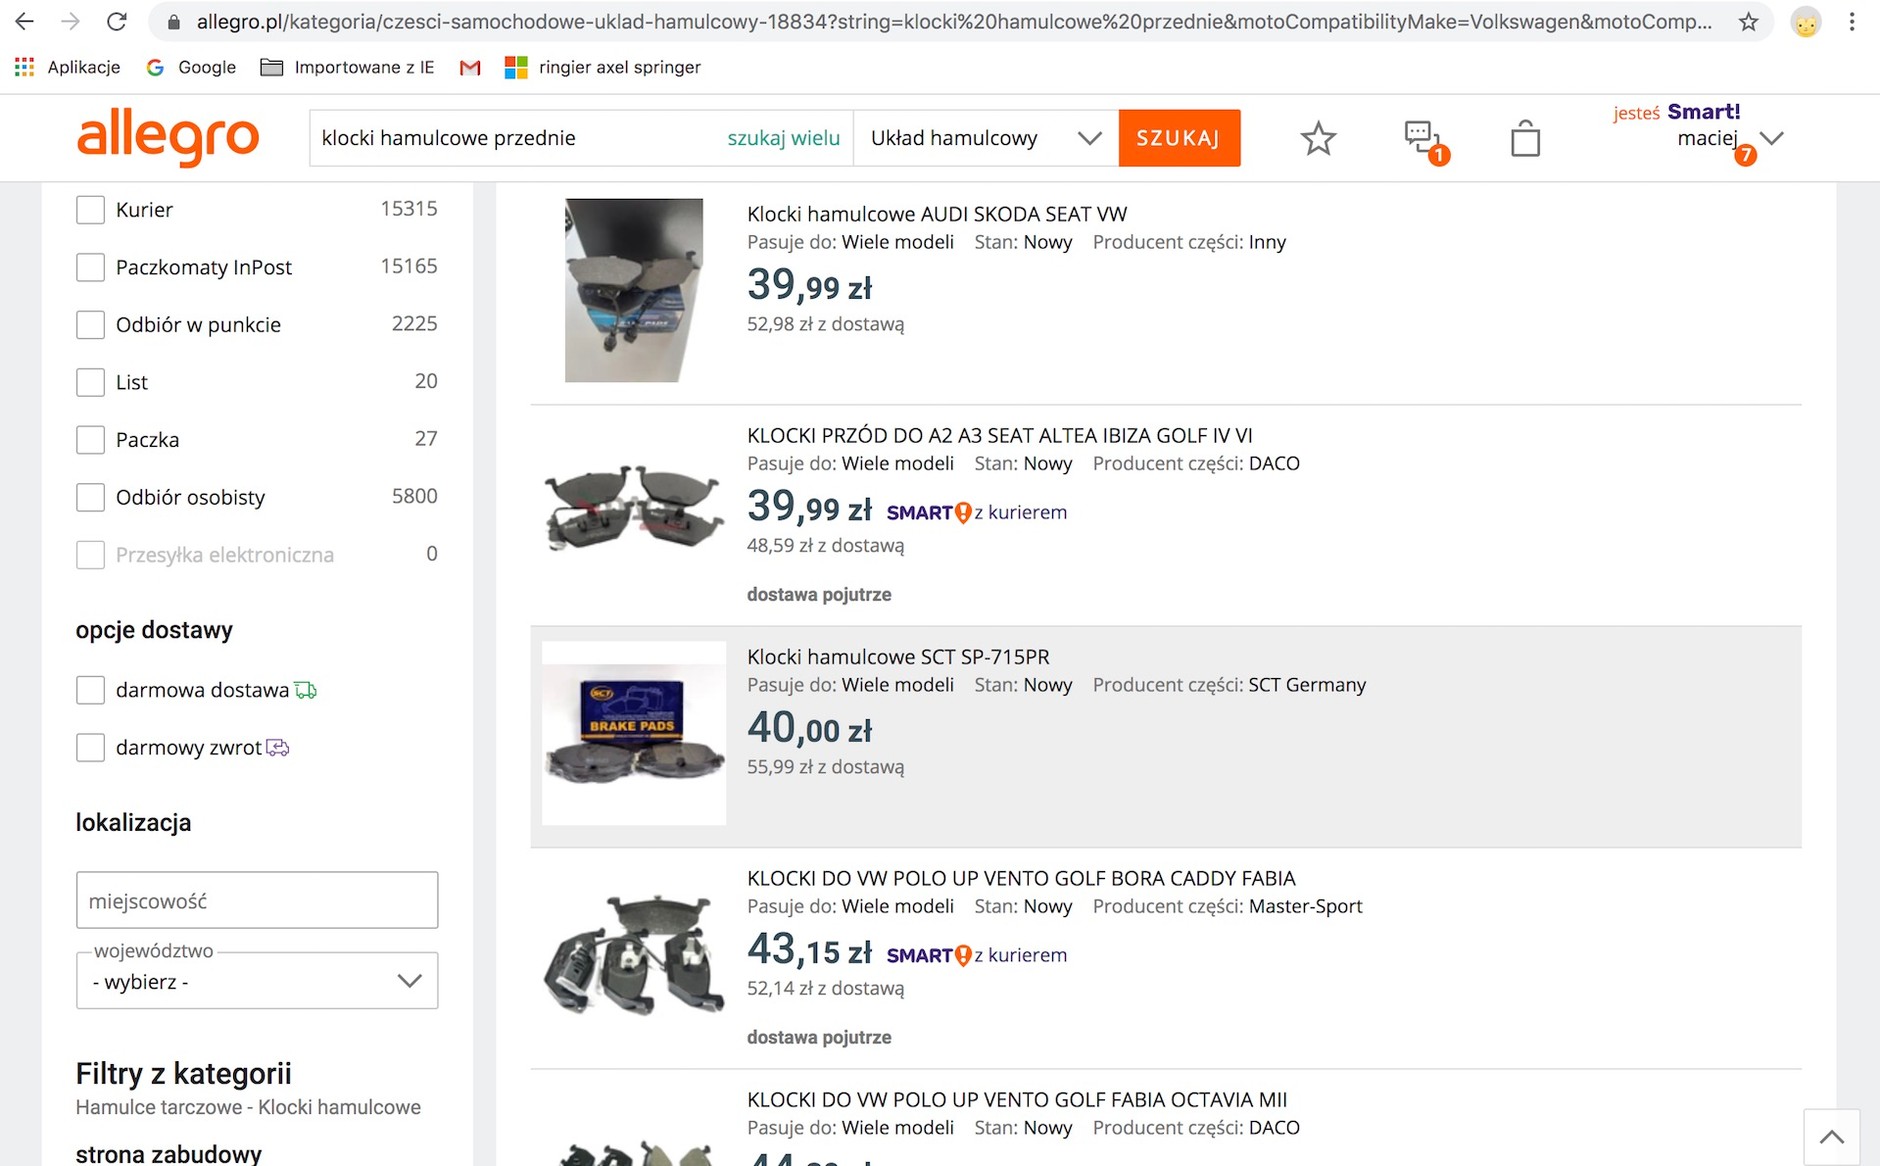The image size is (1880, 1166).
Task: Open the ringier axel springer bookmark
Action: click(x=603, y=67)
